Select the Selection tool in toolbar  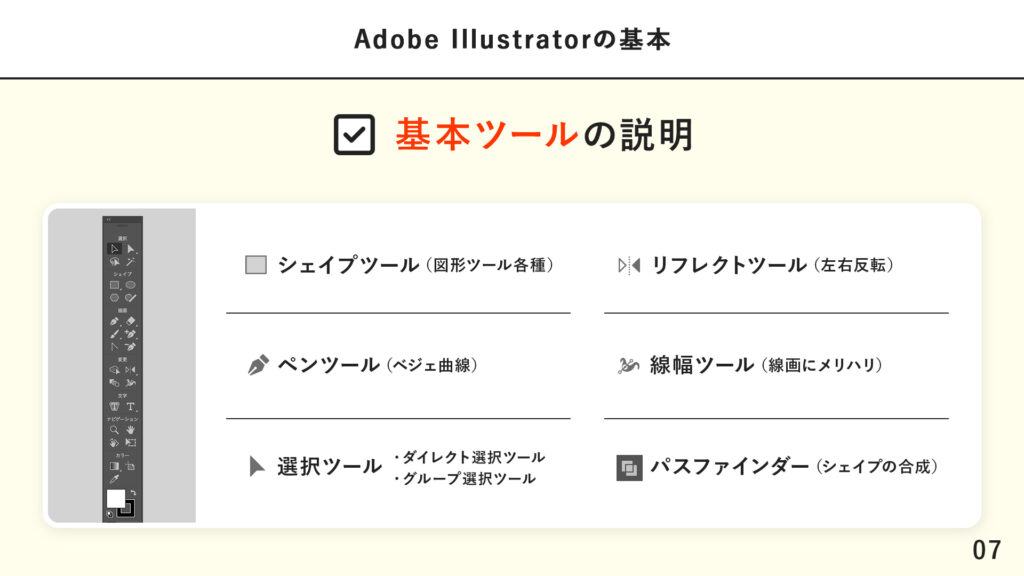click(x=115, y=248)
